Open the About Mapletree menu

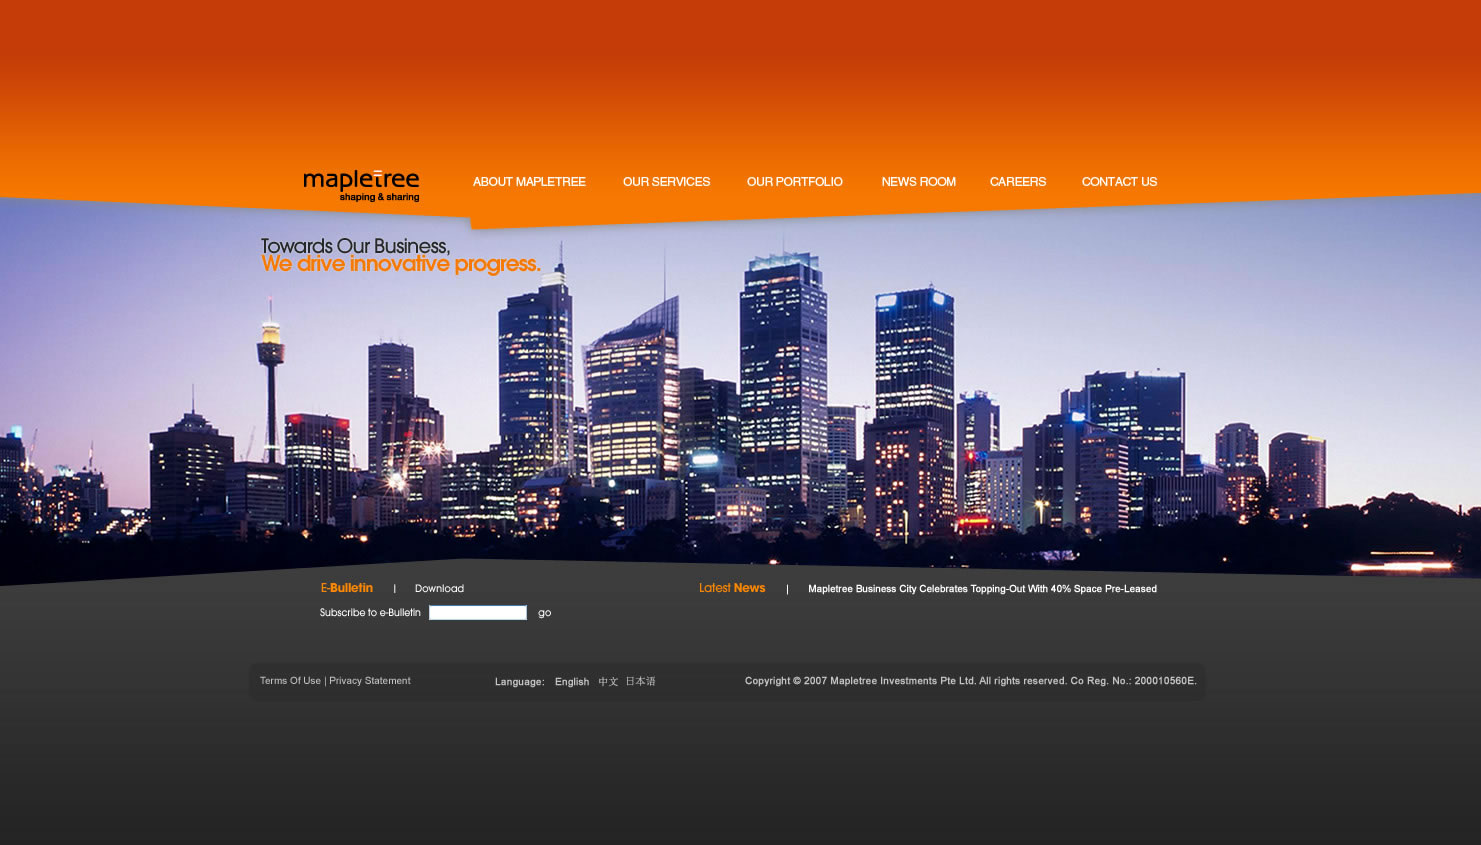[529, 182]
